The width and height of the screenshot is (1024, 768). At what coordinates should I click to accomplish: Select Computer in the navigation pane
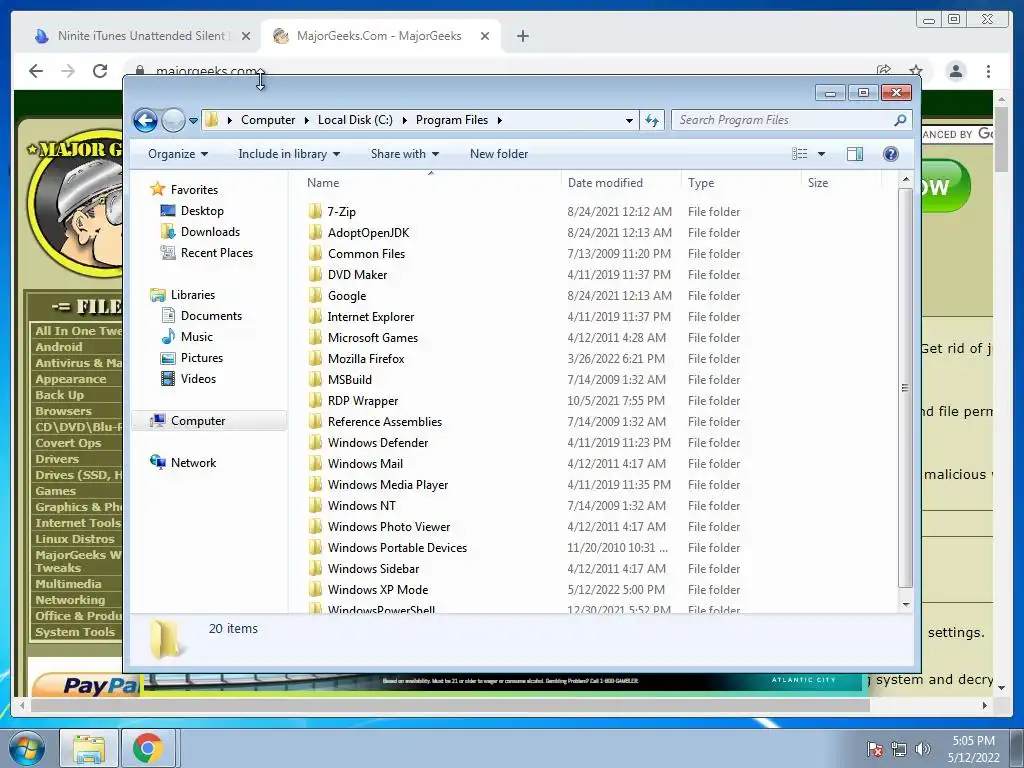point(209,421)
